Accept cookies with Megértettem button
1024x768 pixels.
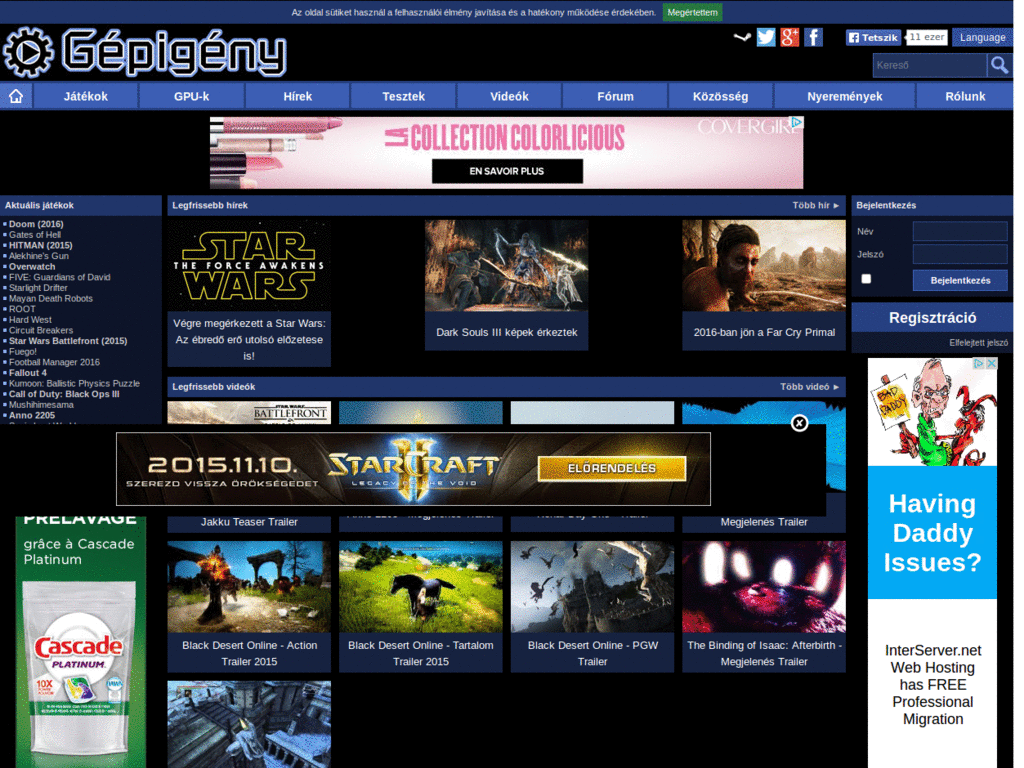coord(692,12)
